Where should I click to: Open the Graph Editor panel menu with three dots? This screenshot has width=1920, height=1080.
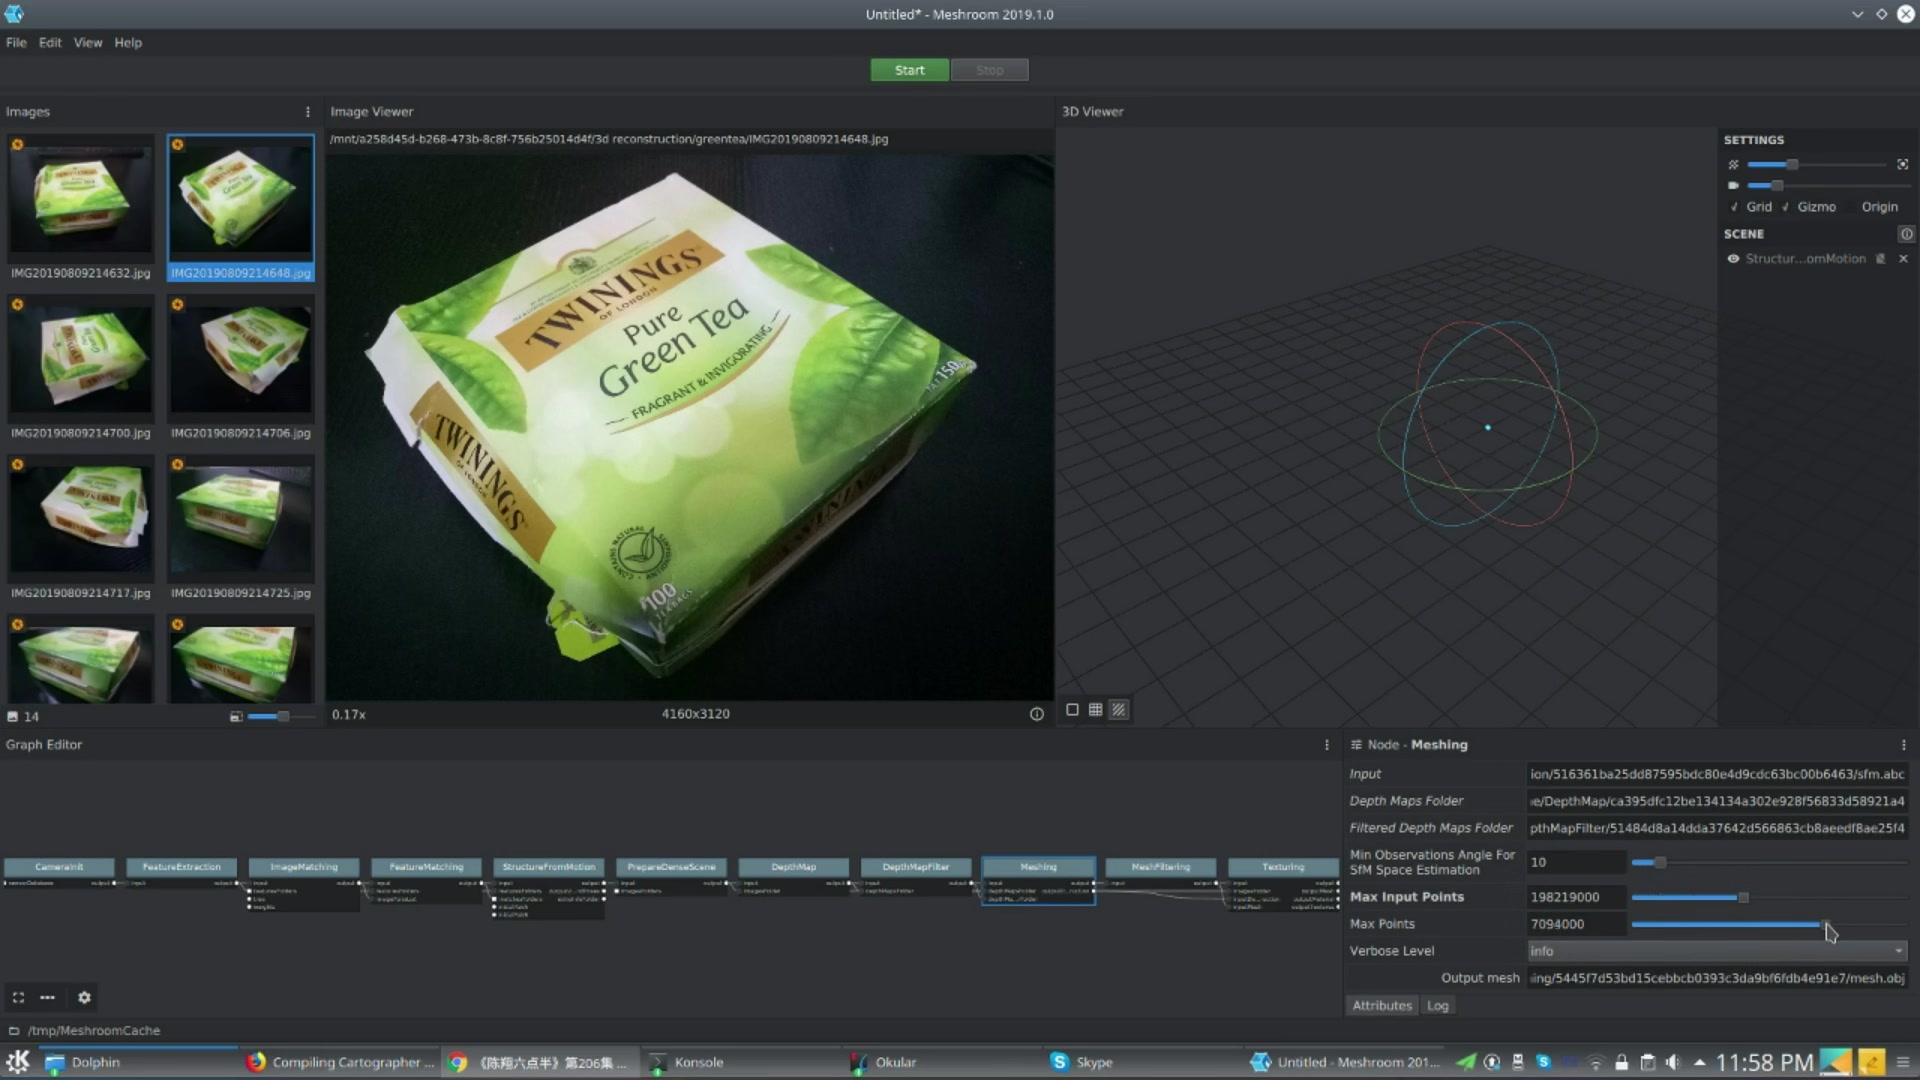tap(1325, 744)
